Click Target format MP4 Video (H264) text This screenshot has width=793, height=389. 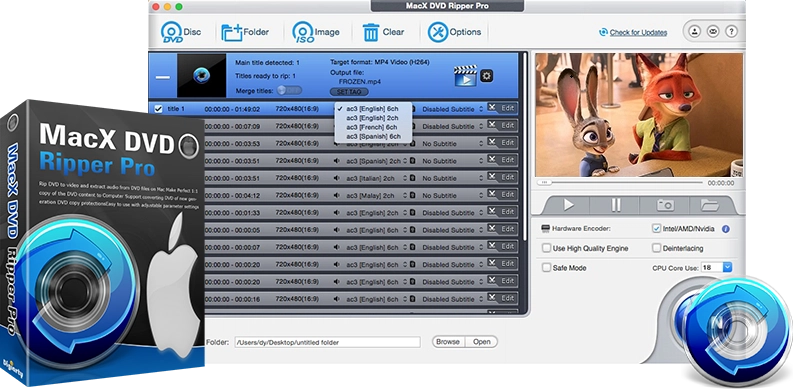(380, 62)
